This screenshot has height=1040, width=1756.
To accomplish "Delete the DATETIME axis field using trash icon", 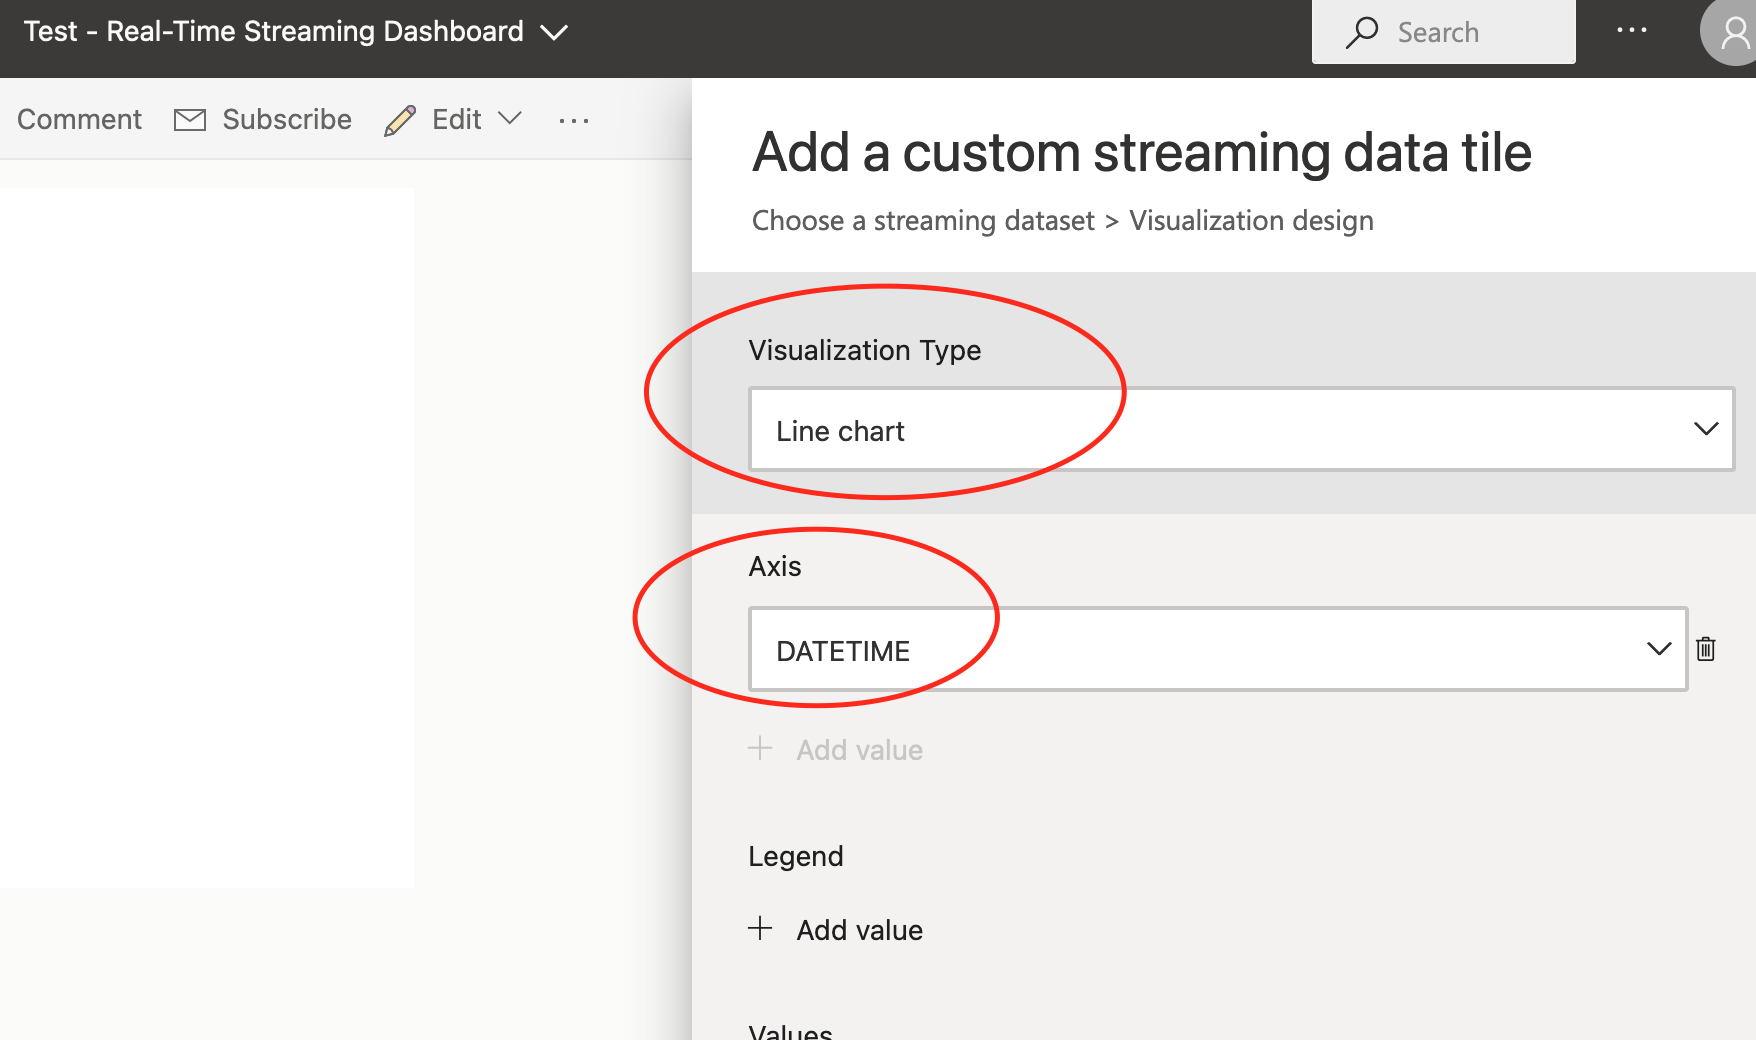I will [1706, 649].
